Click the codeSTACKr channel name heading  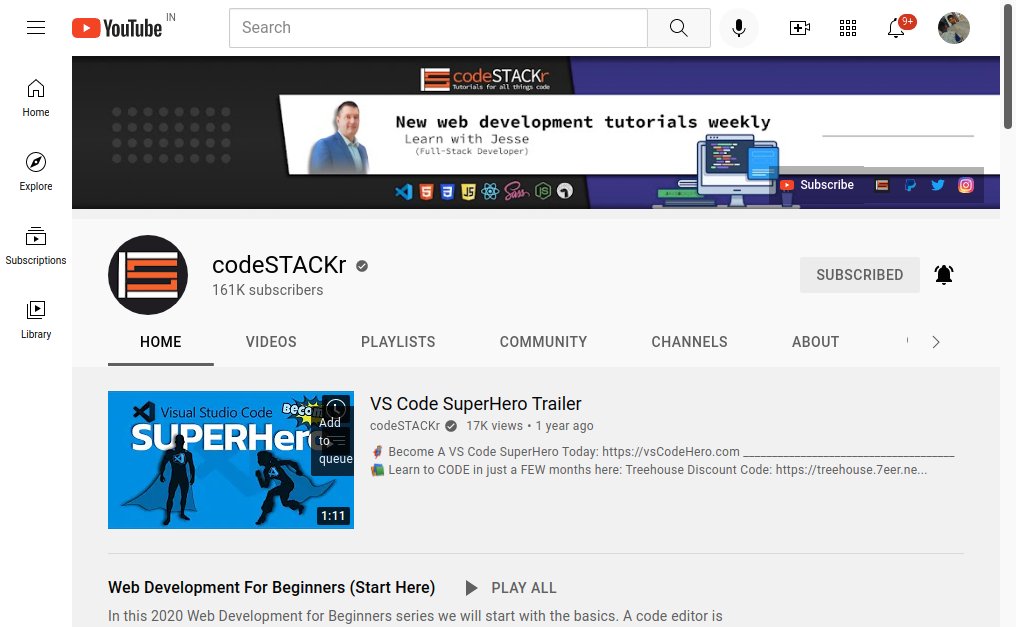pyautogui.click(x=279, y=265)
